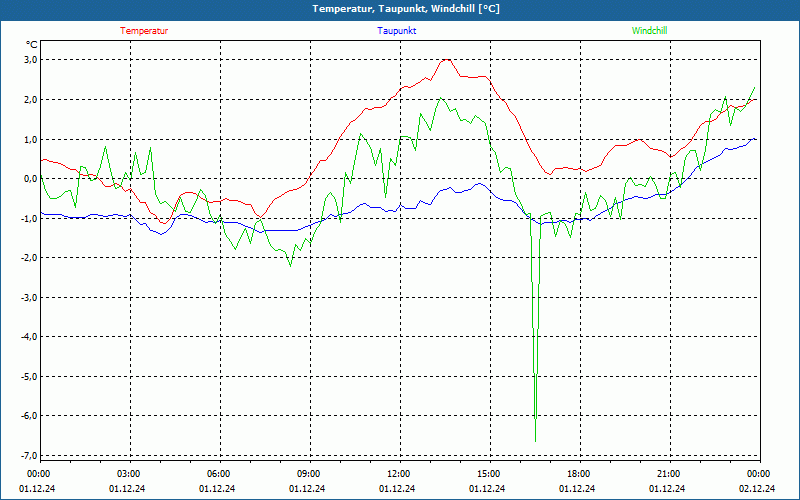Click the -4,0 y-axis label
Screen dimensions: 800x500
pyautogui.click(x=30, y=337)
